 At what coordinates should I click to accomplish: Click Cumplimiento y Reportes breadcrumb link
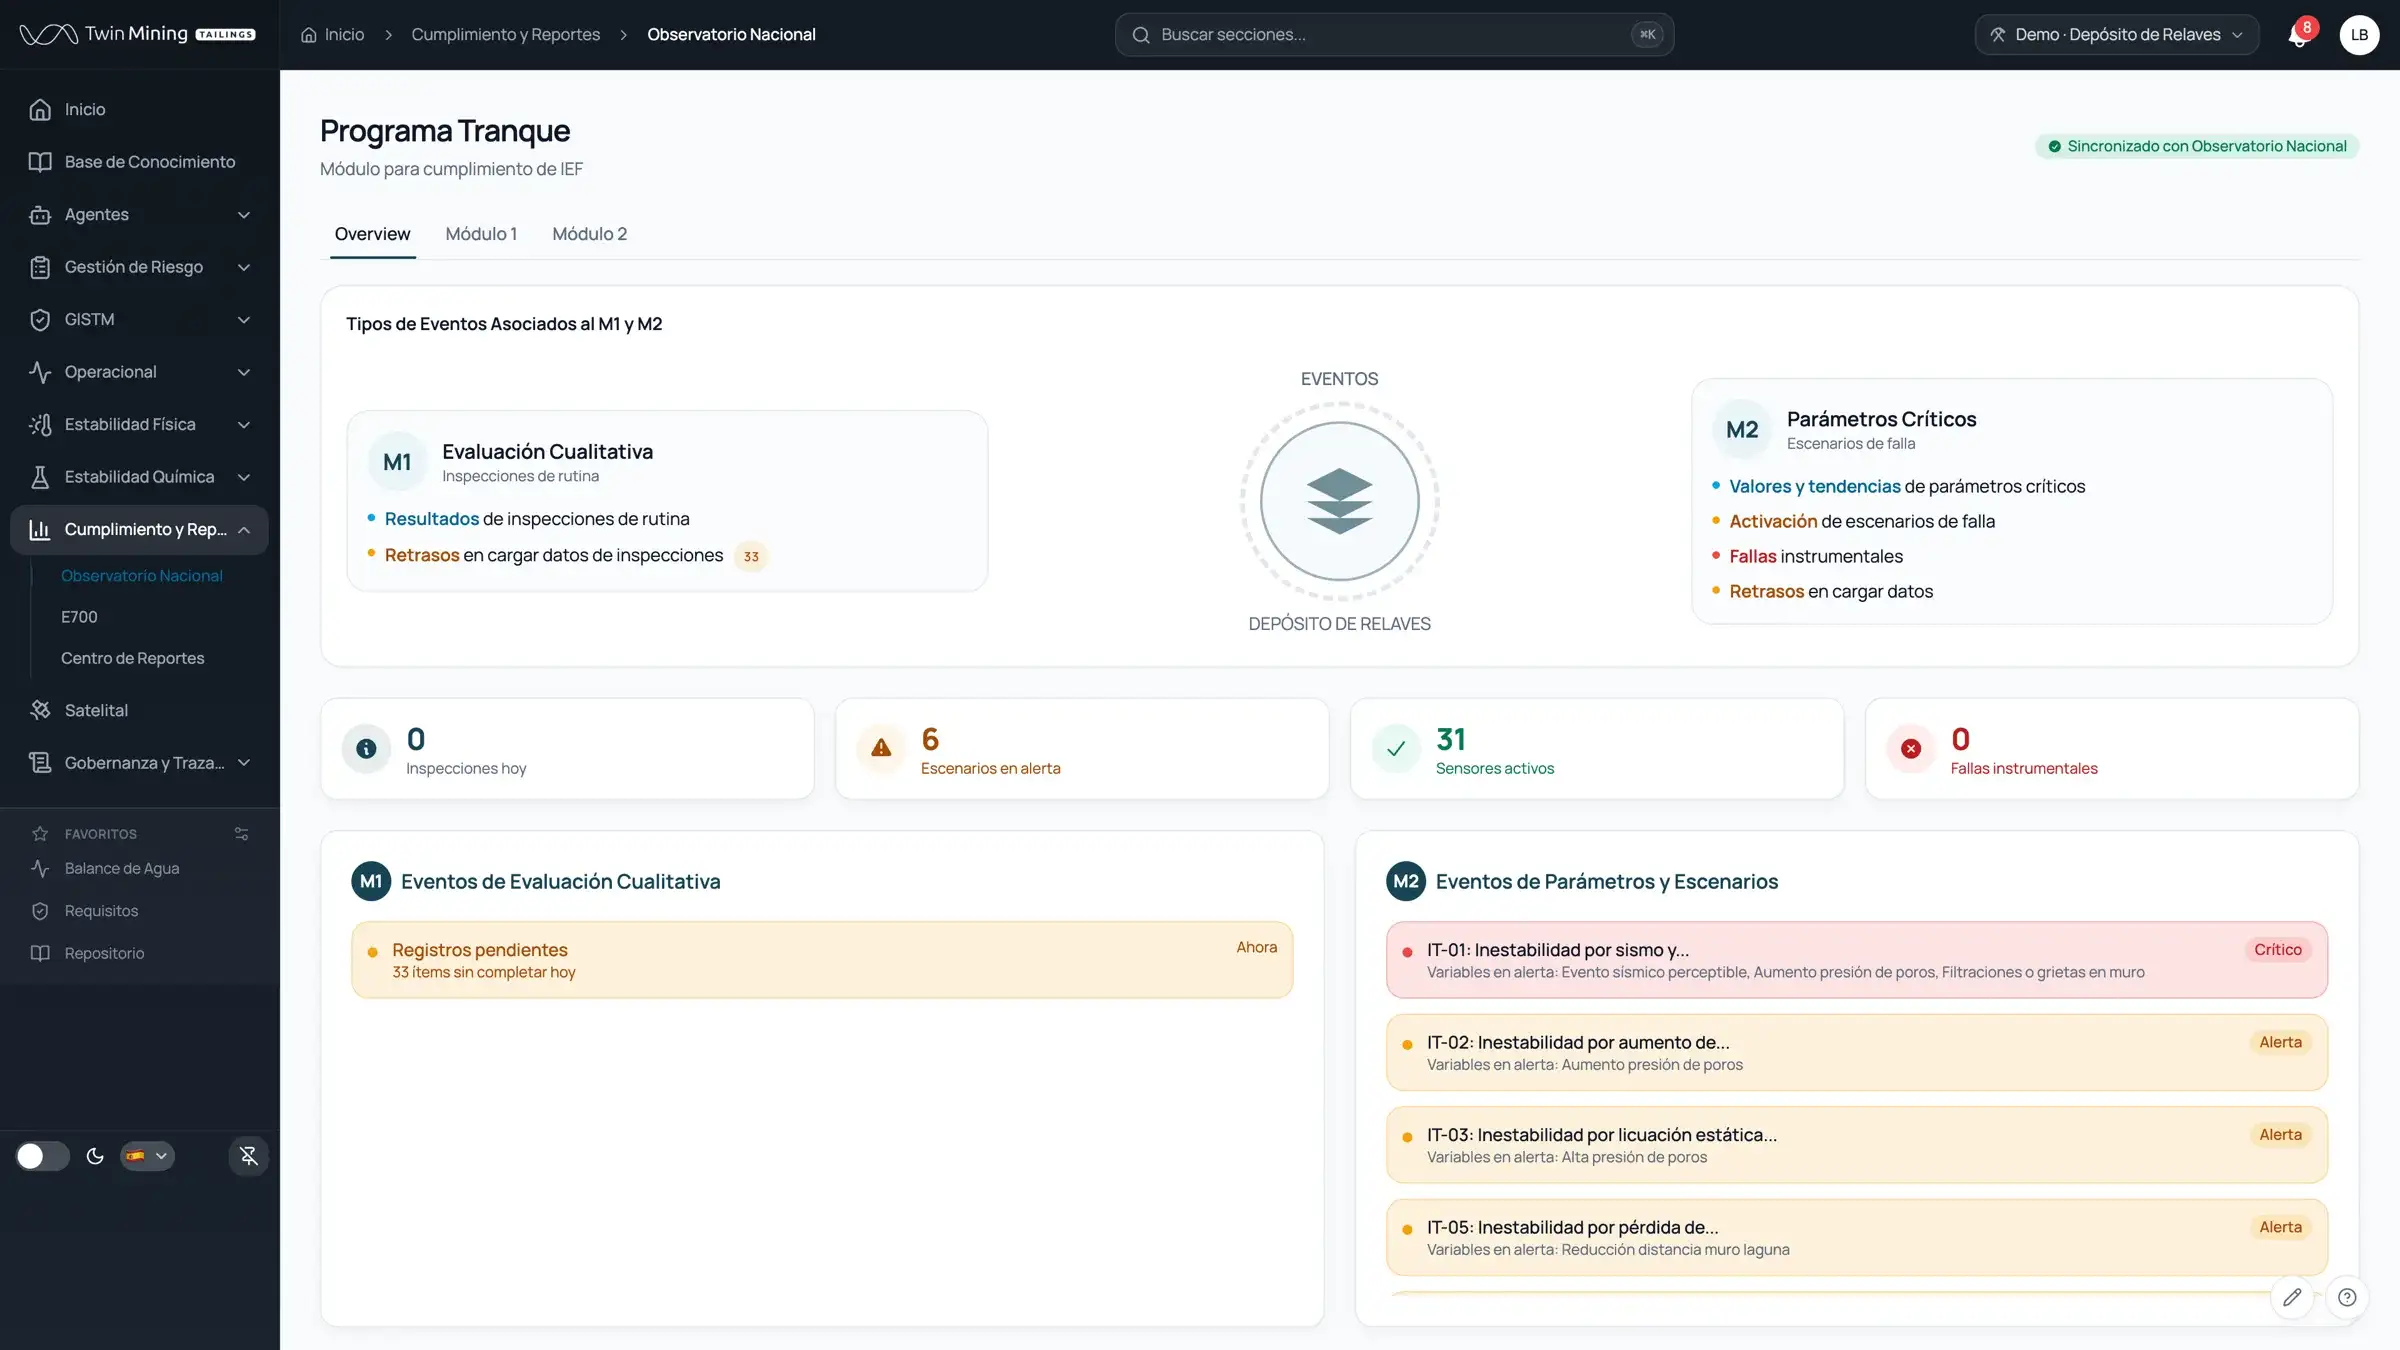click(x=506, y=35)
